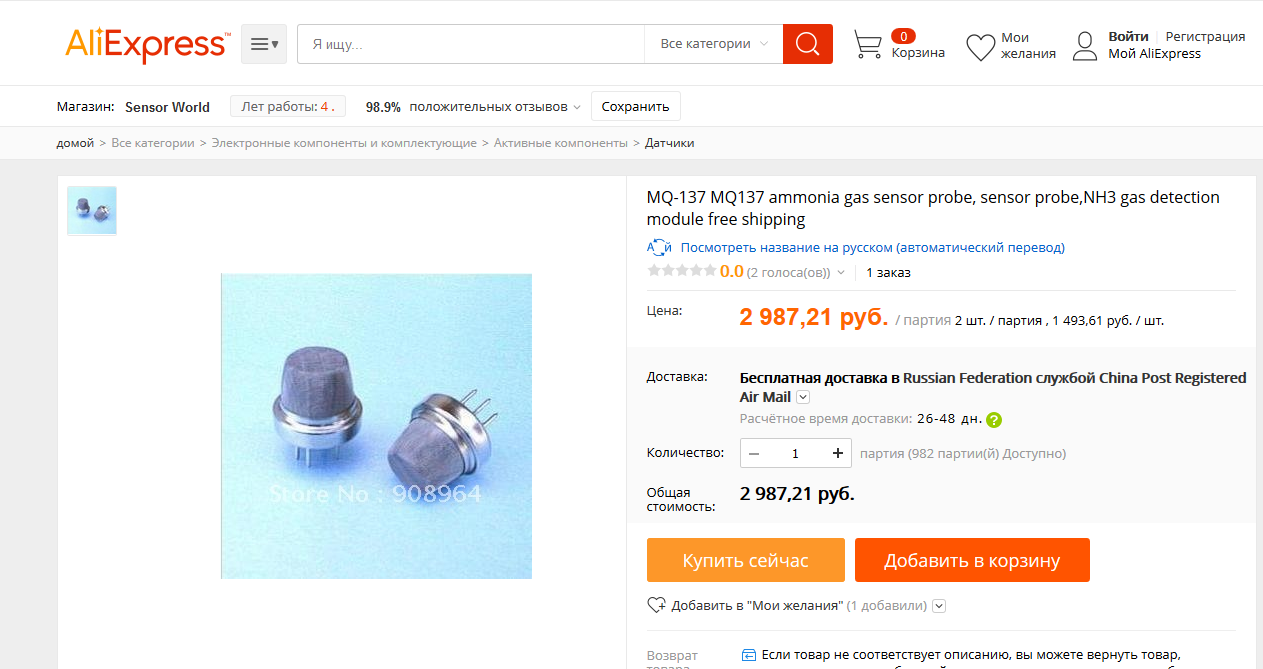Image resolution: width=1263 pixels, height=669 pixels.
Task: Click the AliExpress logo
Action: tap(148, 45)
